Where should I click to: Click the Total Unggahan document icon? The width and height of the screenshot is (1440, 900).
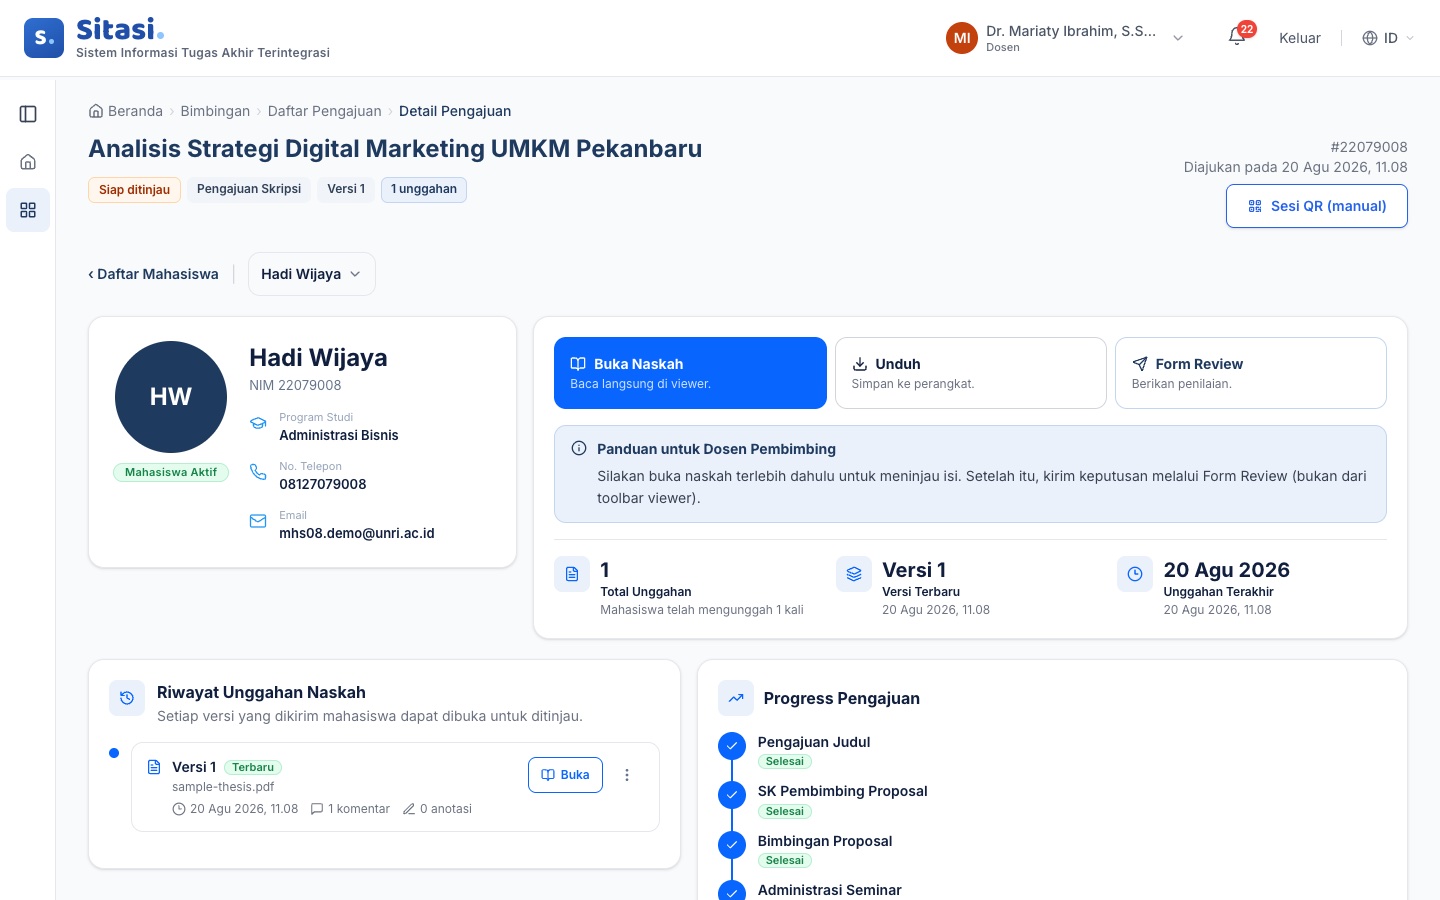[572, 574]
